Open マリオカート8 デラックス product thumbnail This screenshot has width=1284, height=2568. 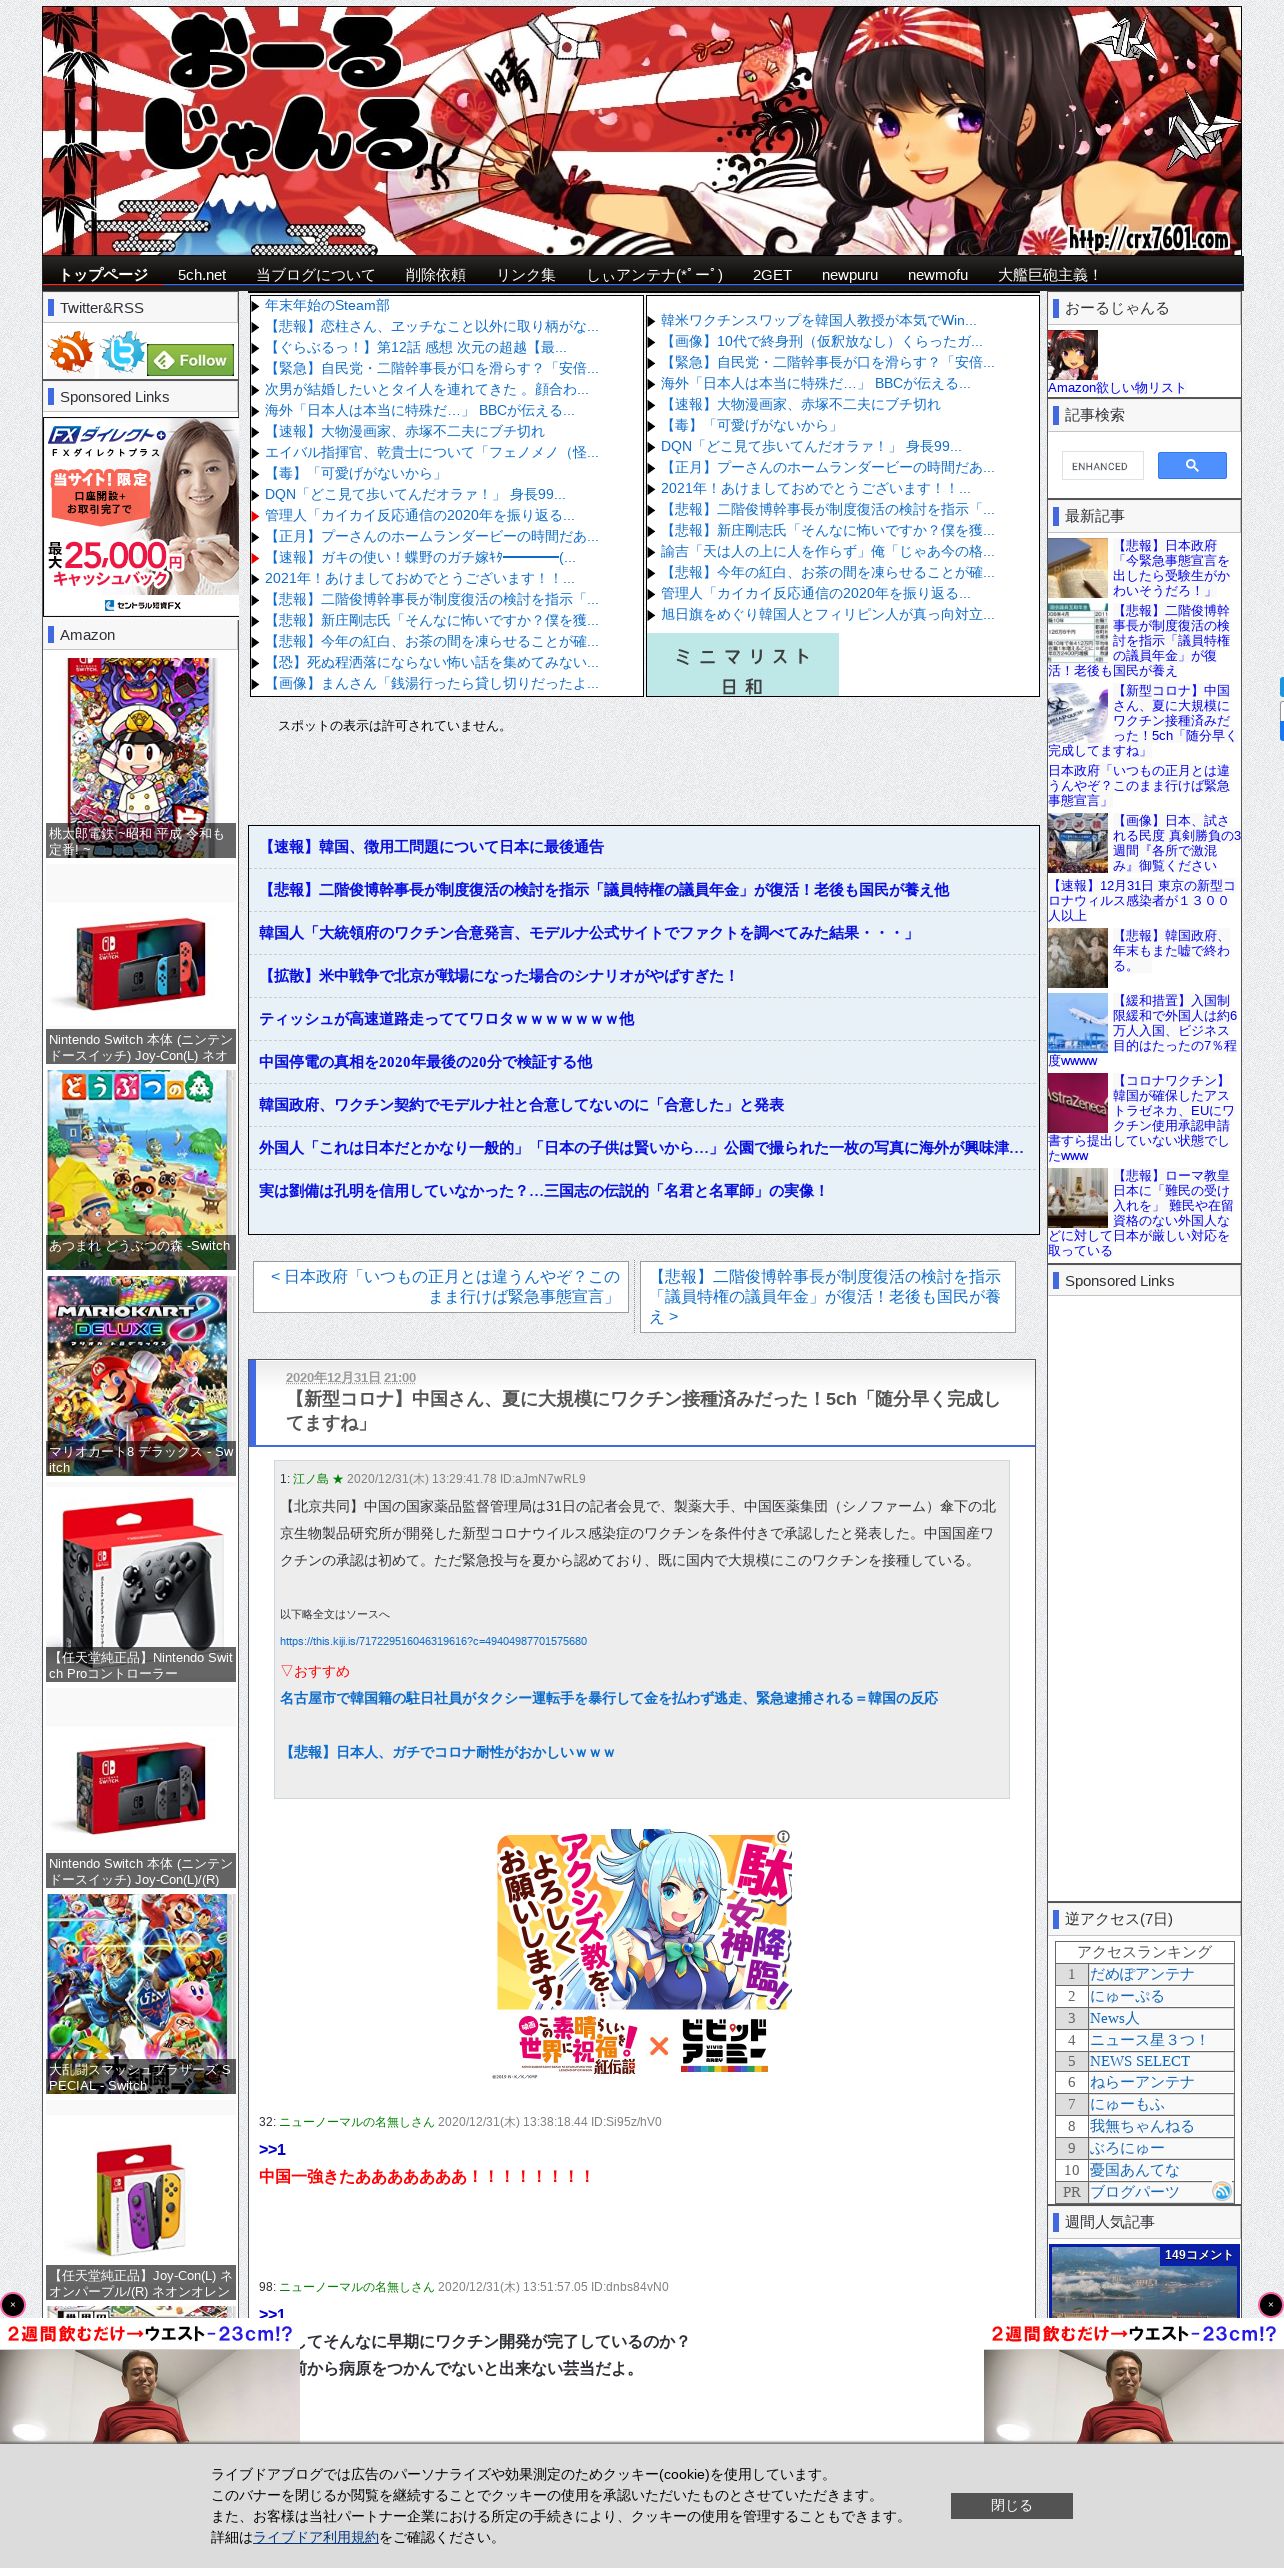[x=140, y=1375]
